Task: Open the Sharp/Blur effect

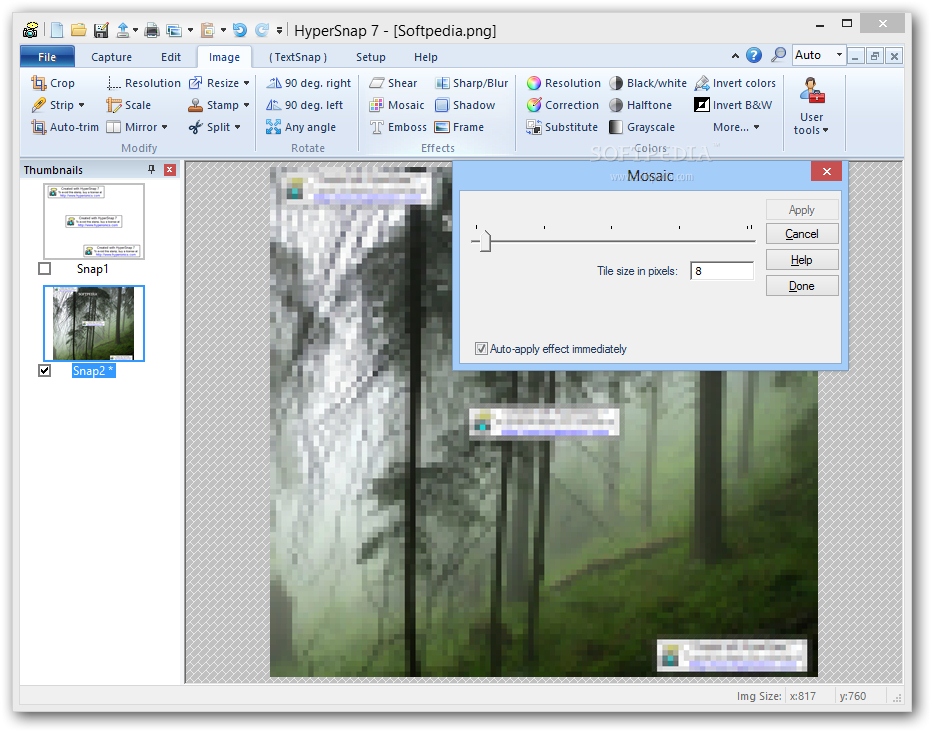Action: 471,83
